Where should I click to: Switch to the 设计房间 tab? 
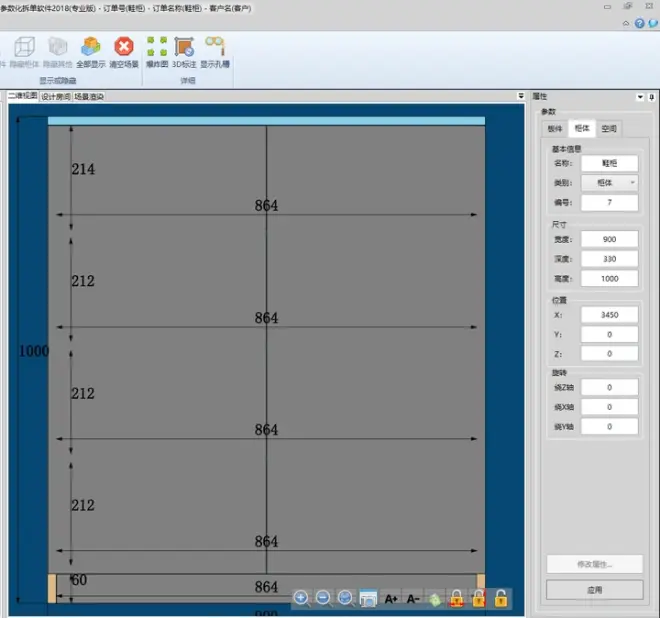[55, 97]
